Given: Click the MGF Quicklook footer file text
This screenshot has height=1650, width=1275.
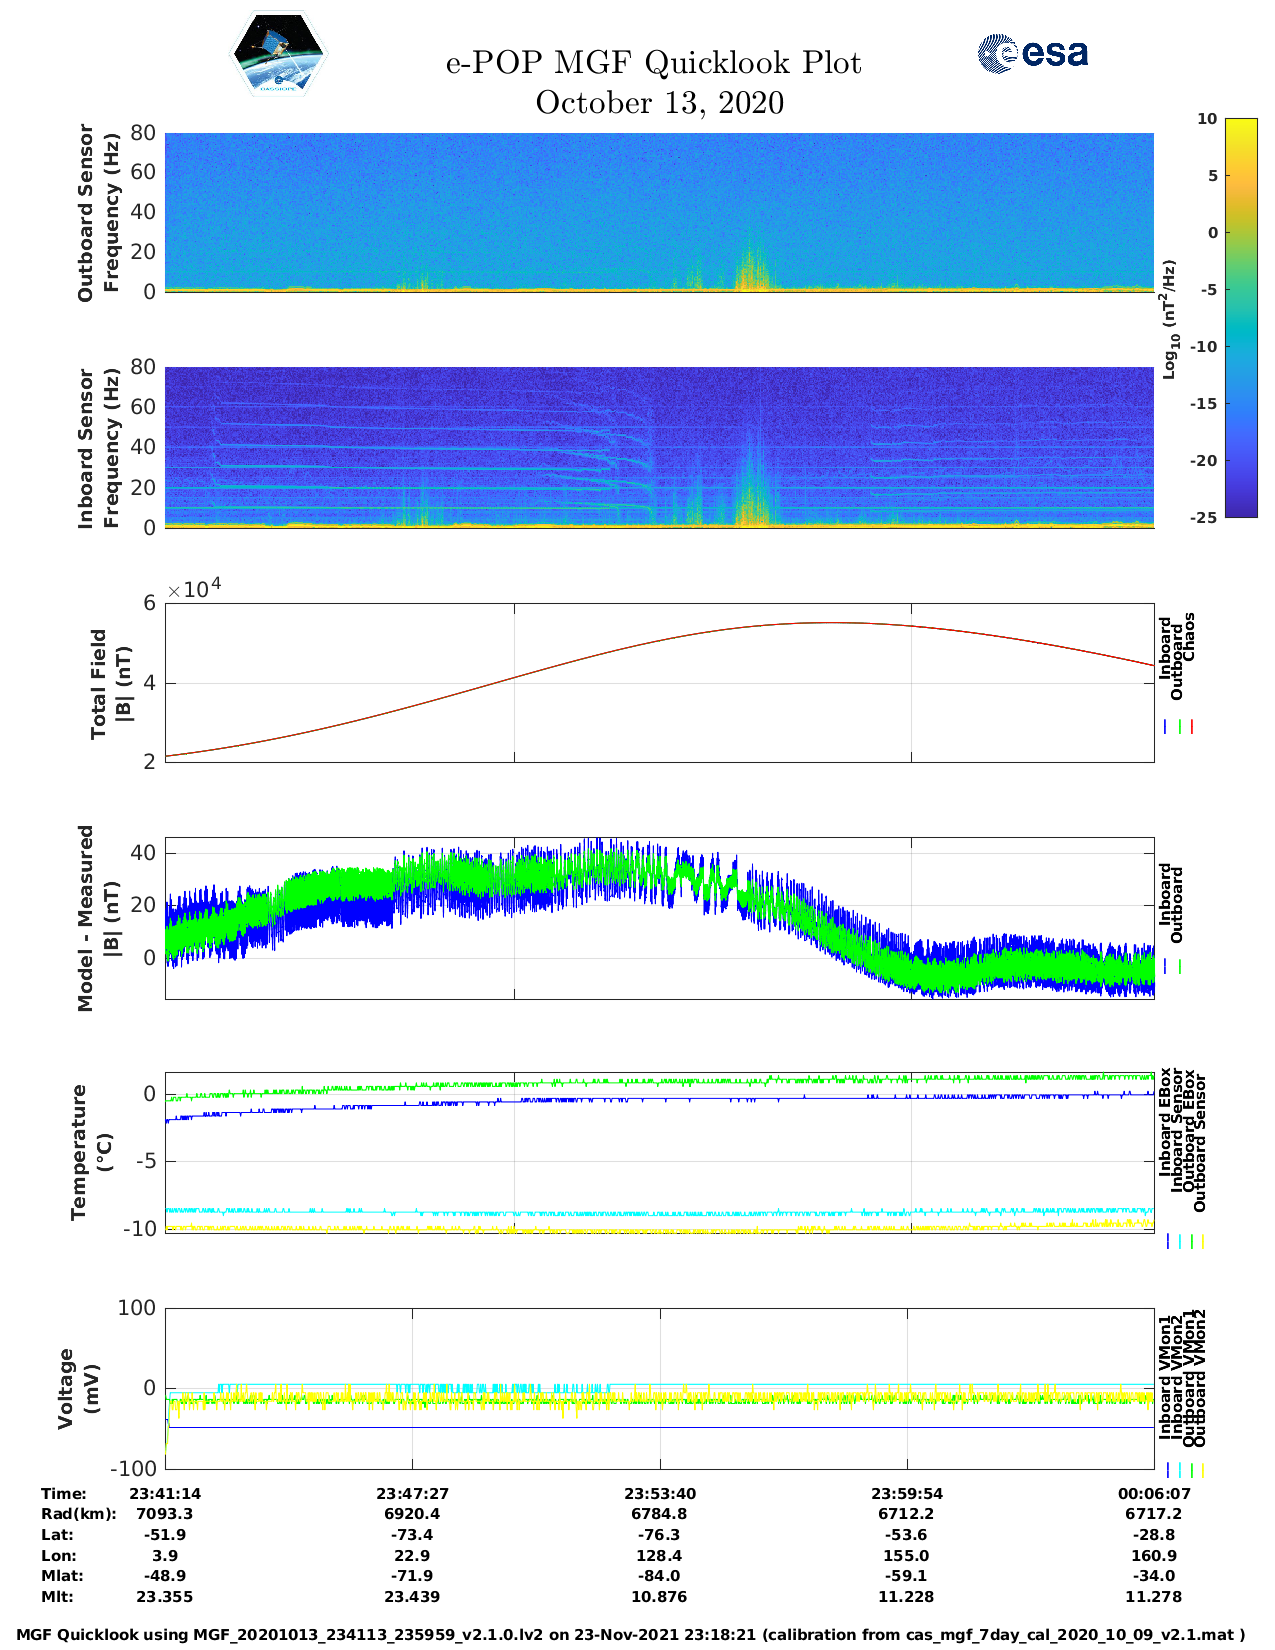Looking at the screenshot, I should click(630, 1635).
